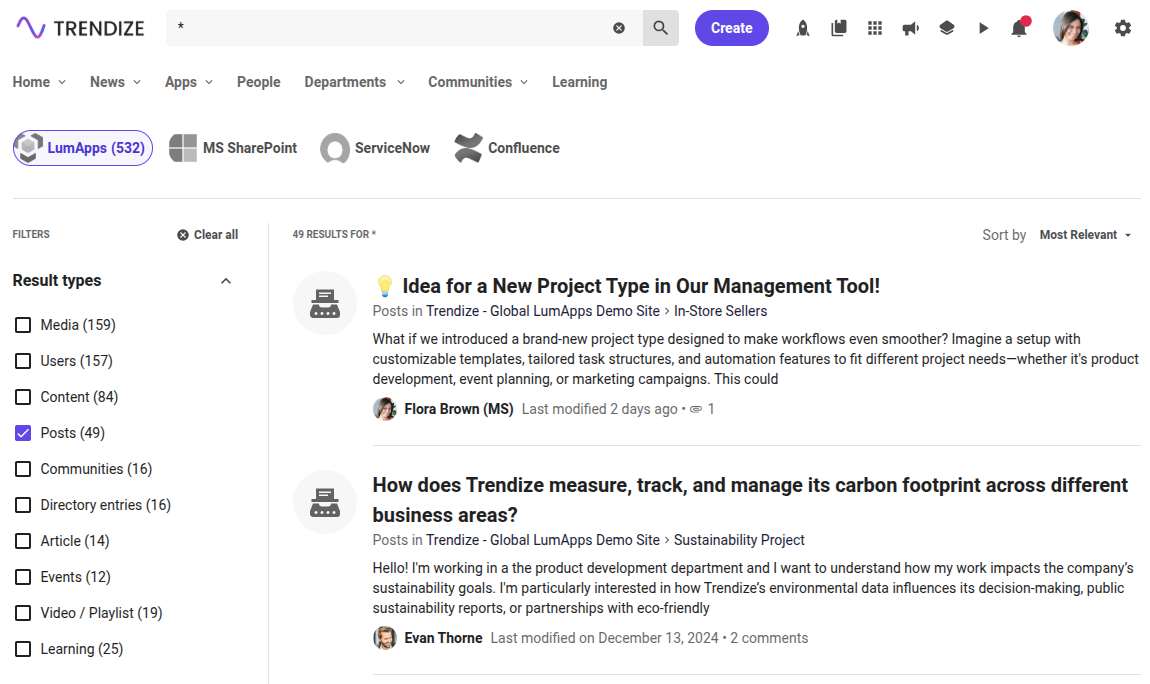1150x684 pixels.
Task: Open the carbon footprint post title
Action: coord(750,500)
